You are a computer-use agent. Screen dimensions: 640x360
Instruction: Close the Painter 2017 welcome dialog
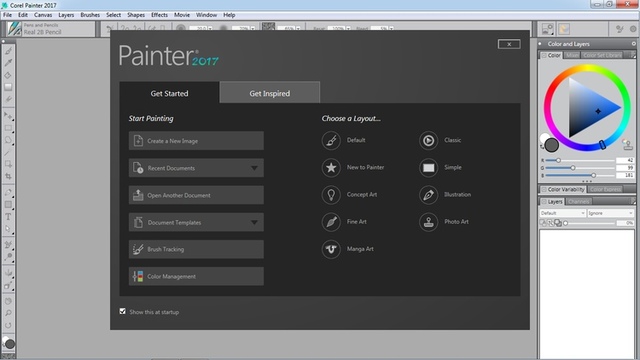pos(509,44)
